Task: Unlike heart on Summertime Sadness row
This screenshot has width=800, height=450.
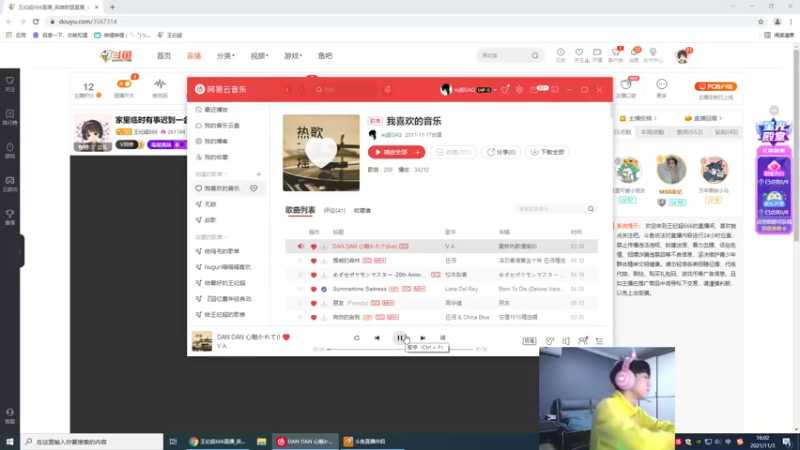Action: point(313,289)
